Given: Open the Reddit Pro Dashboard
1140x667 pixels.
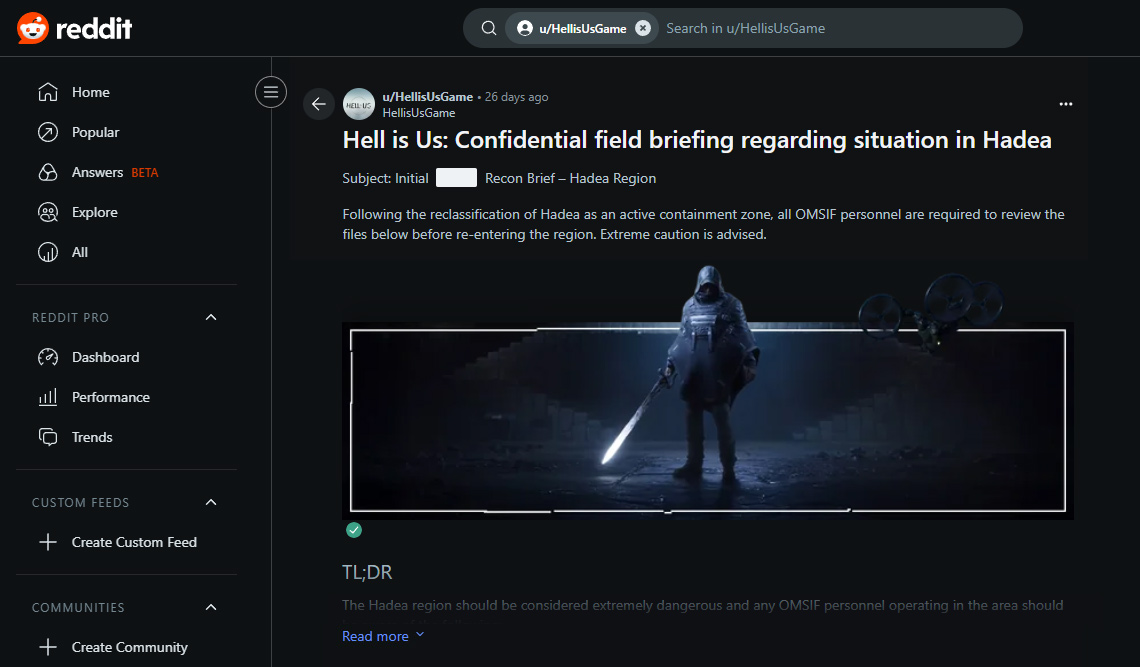Looking at the screenshot, I should tap(105, 357).
